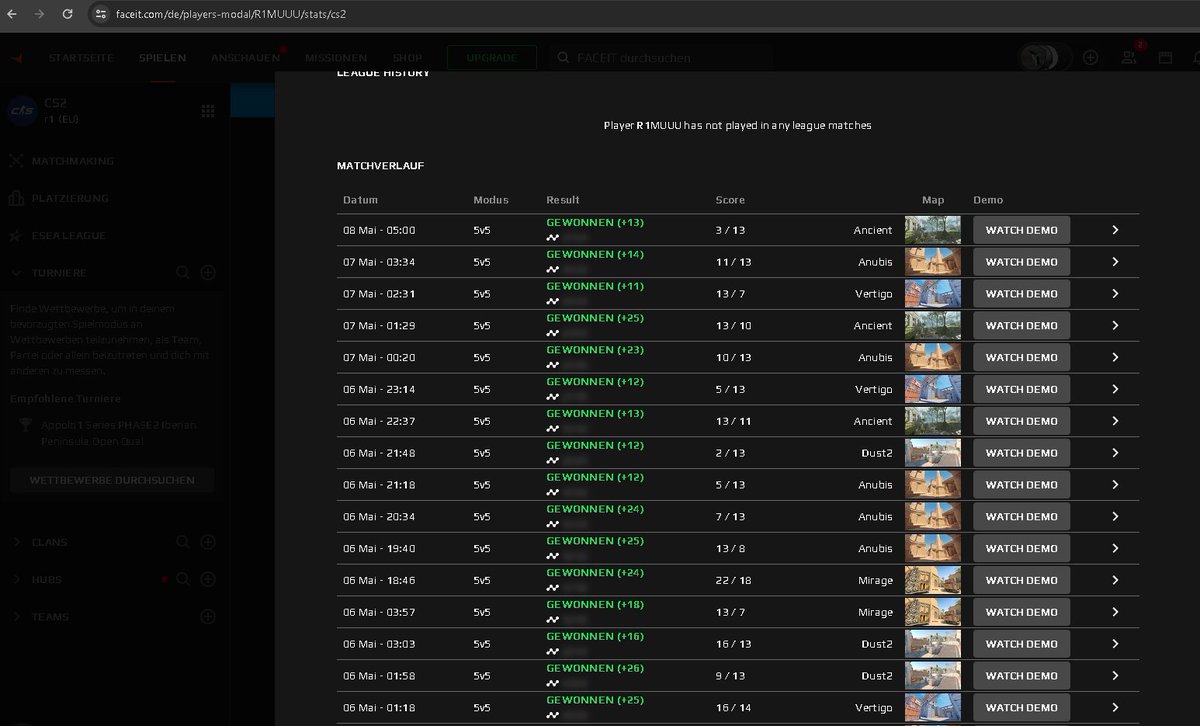
Task: Click the browser back arrow
Action: pos(11,14)
